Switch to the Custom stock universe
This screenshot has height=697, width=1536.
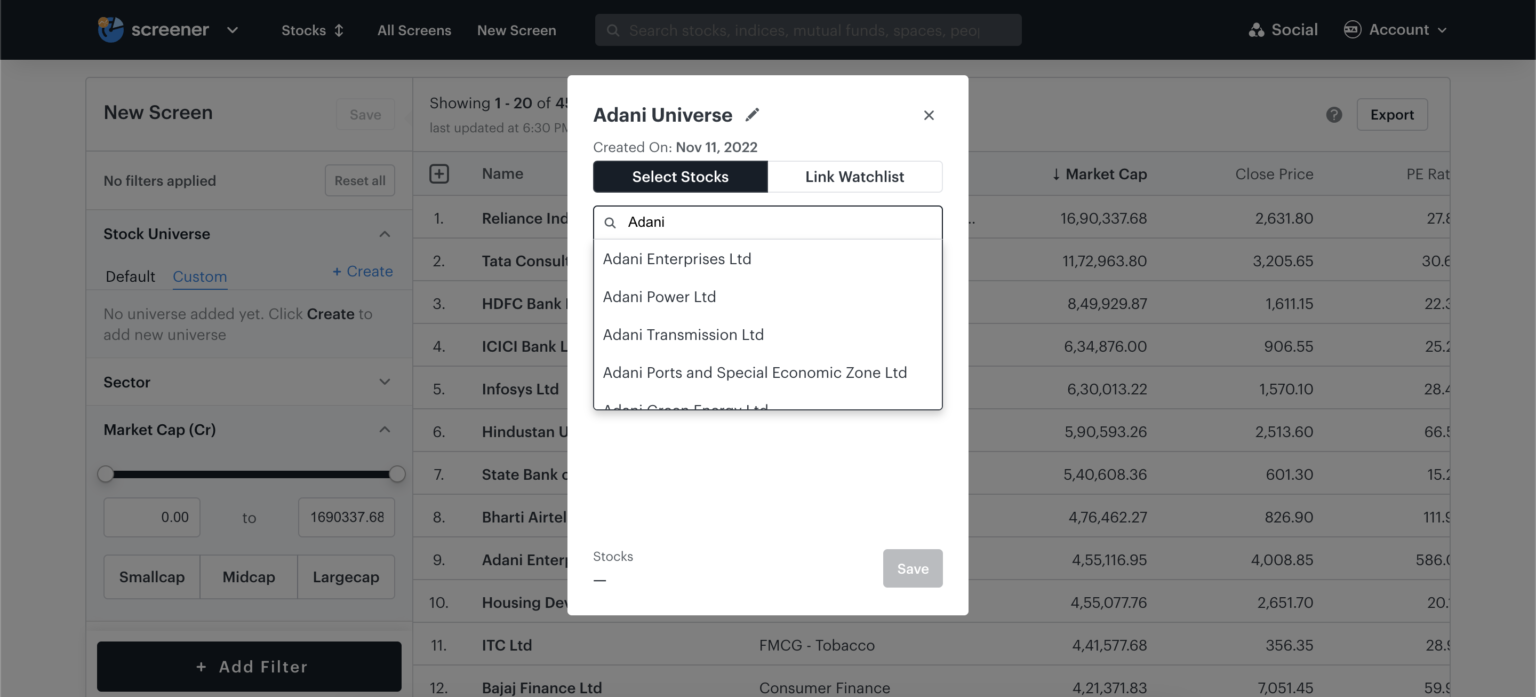(x=199, y=277)
